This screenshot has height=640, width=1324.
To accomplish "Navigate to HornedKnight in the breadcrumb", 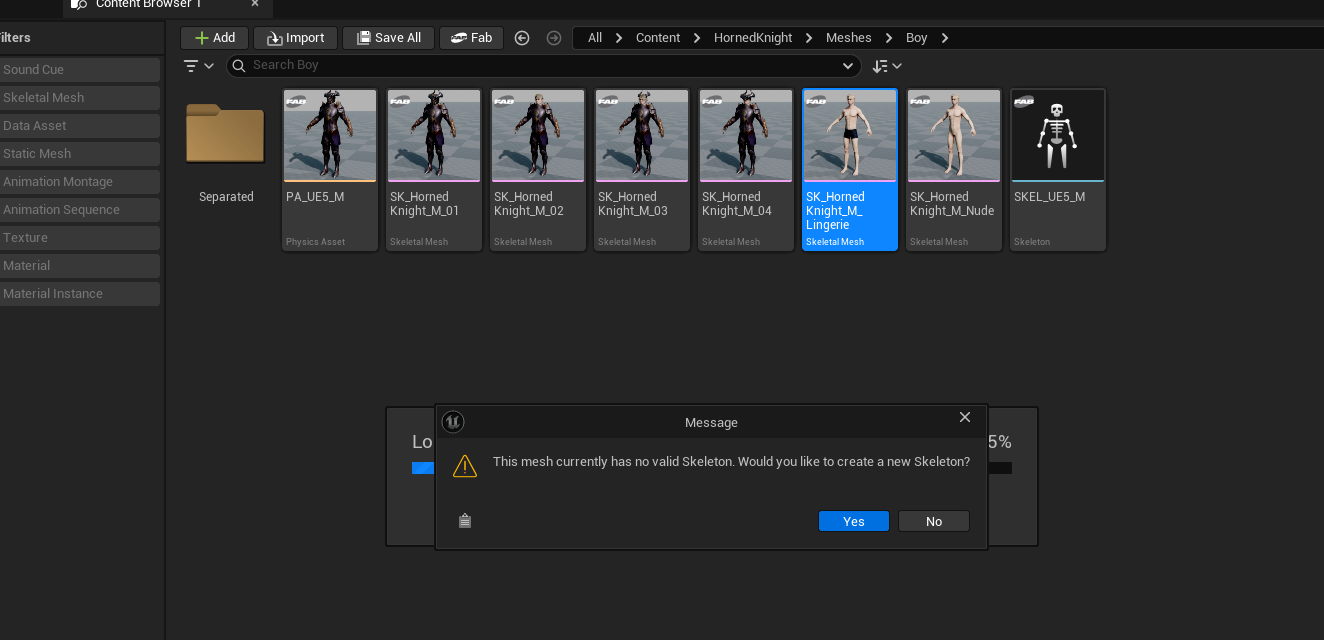I will (752, 38).
